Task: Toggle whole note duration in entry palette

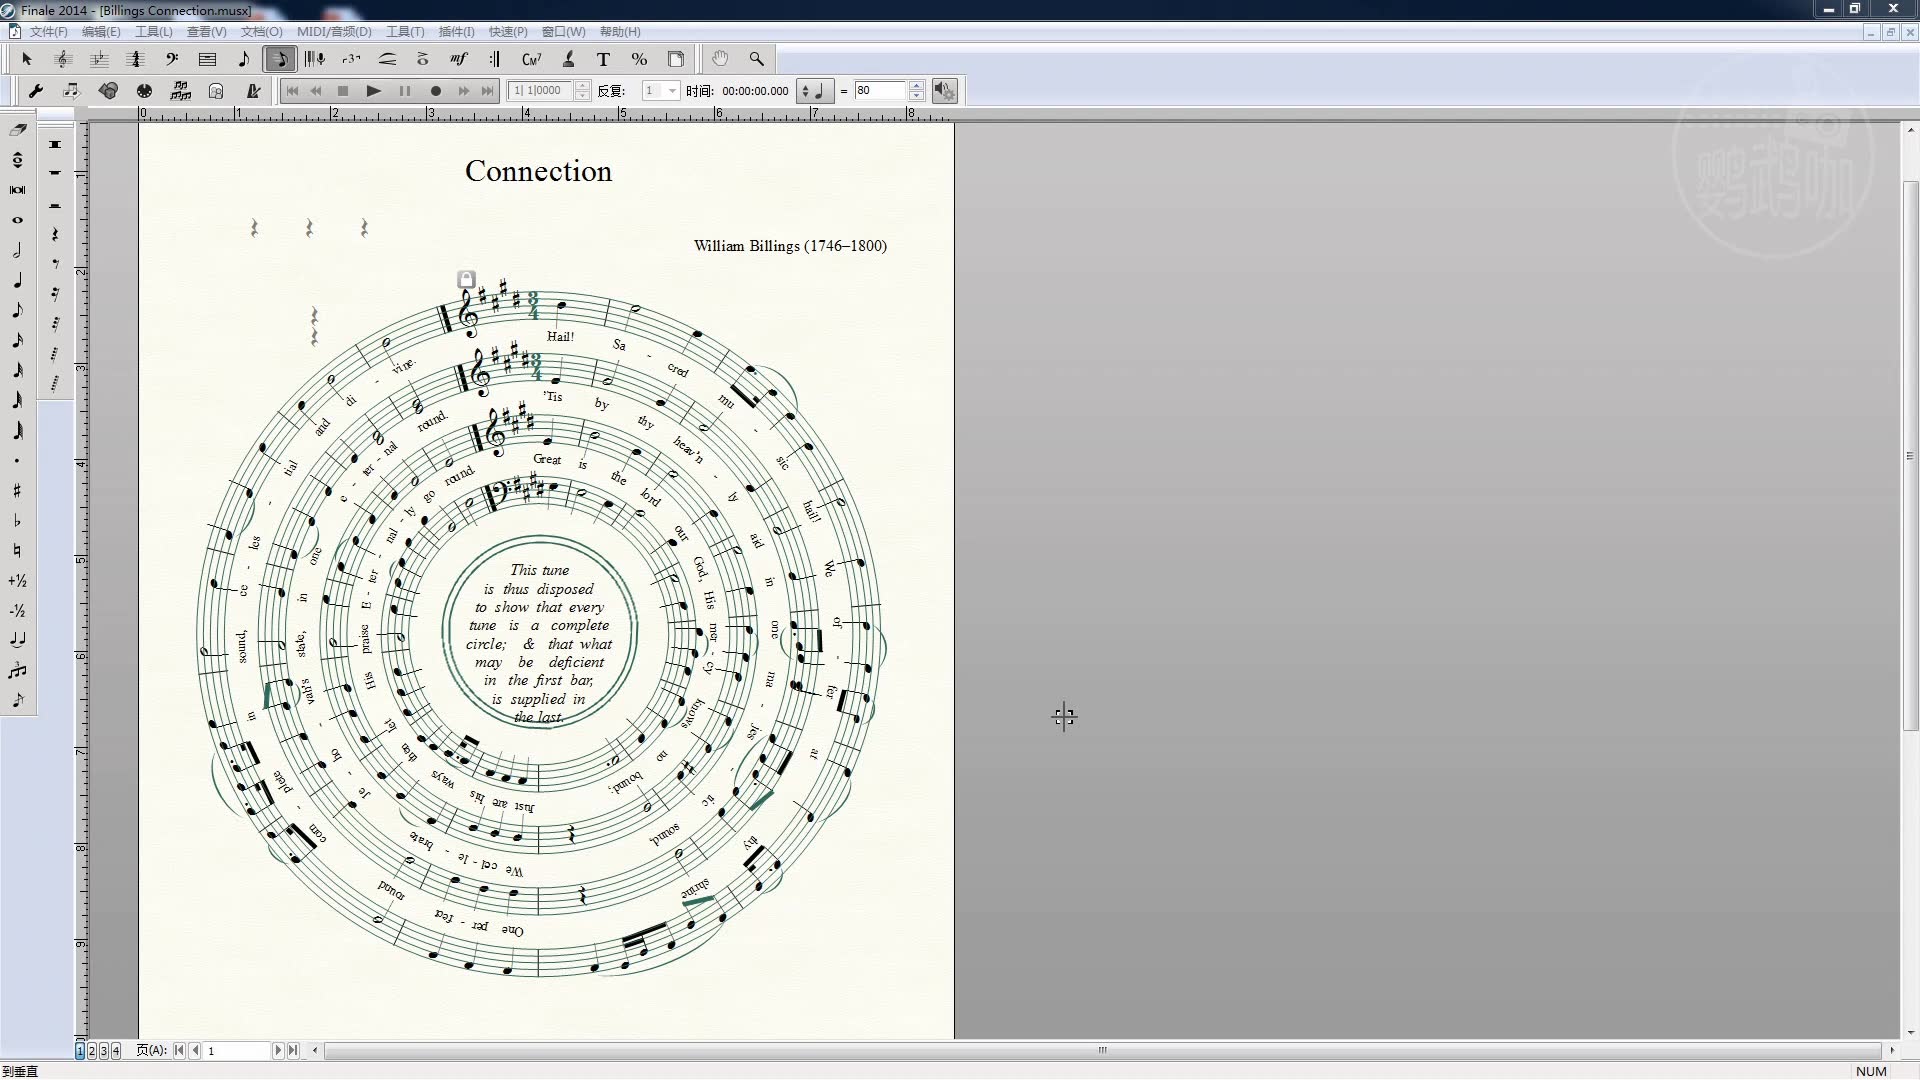Action: pyautogui.click(x=17, y=220)
